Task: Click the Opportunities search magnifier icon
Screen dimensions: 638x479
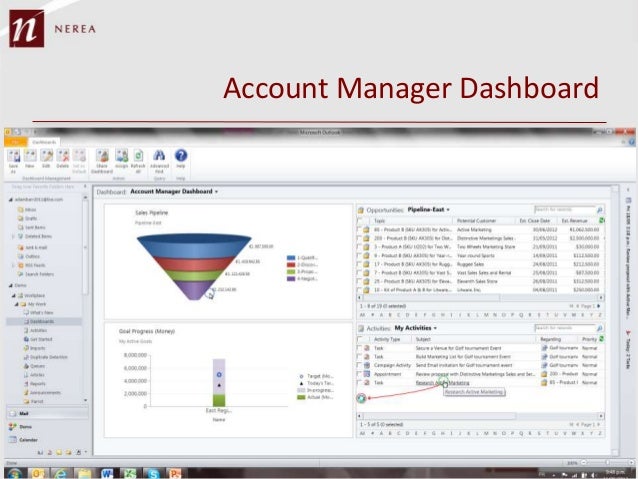Action: click(x=599, y=210)
